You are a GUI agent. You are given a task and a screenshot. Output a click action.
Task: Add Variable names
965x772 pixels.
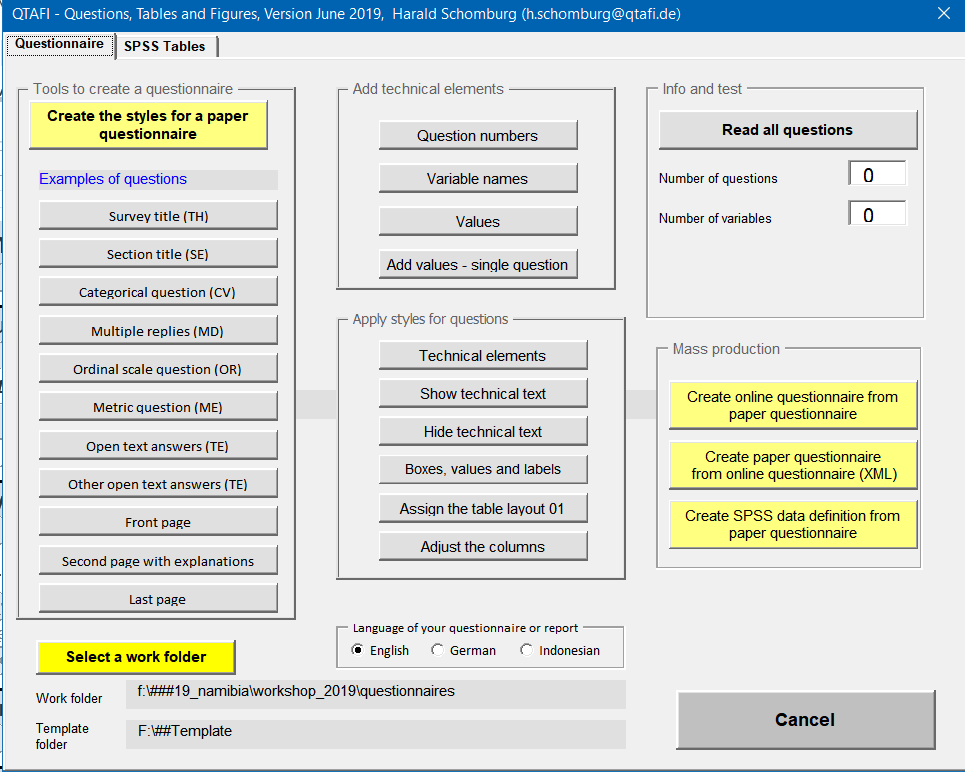click(478, 179)
